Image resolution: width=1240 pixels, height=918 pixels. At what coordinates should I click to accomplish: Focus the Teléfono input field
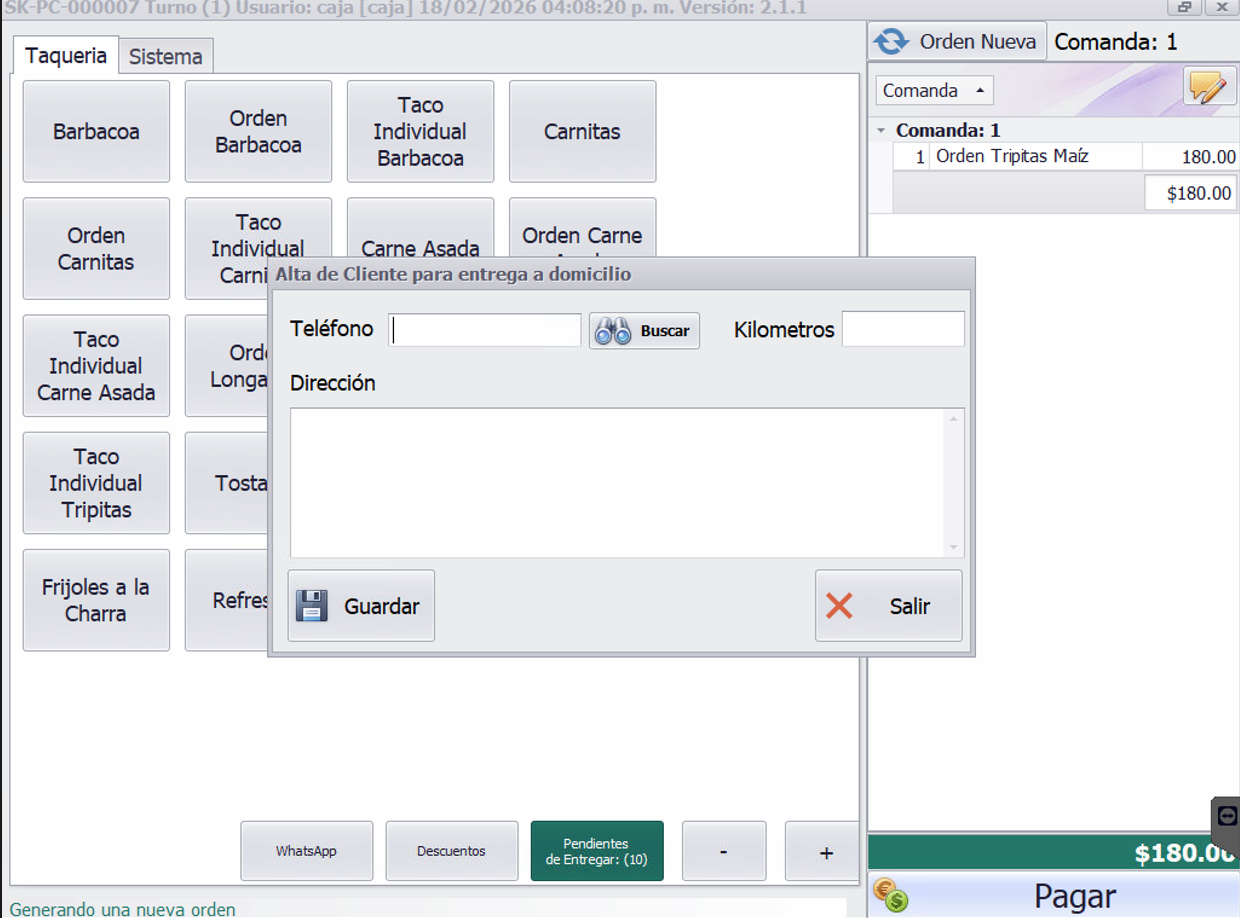pos(485,330)
